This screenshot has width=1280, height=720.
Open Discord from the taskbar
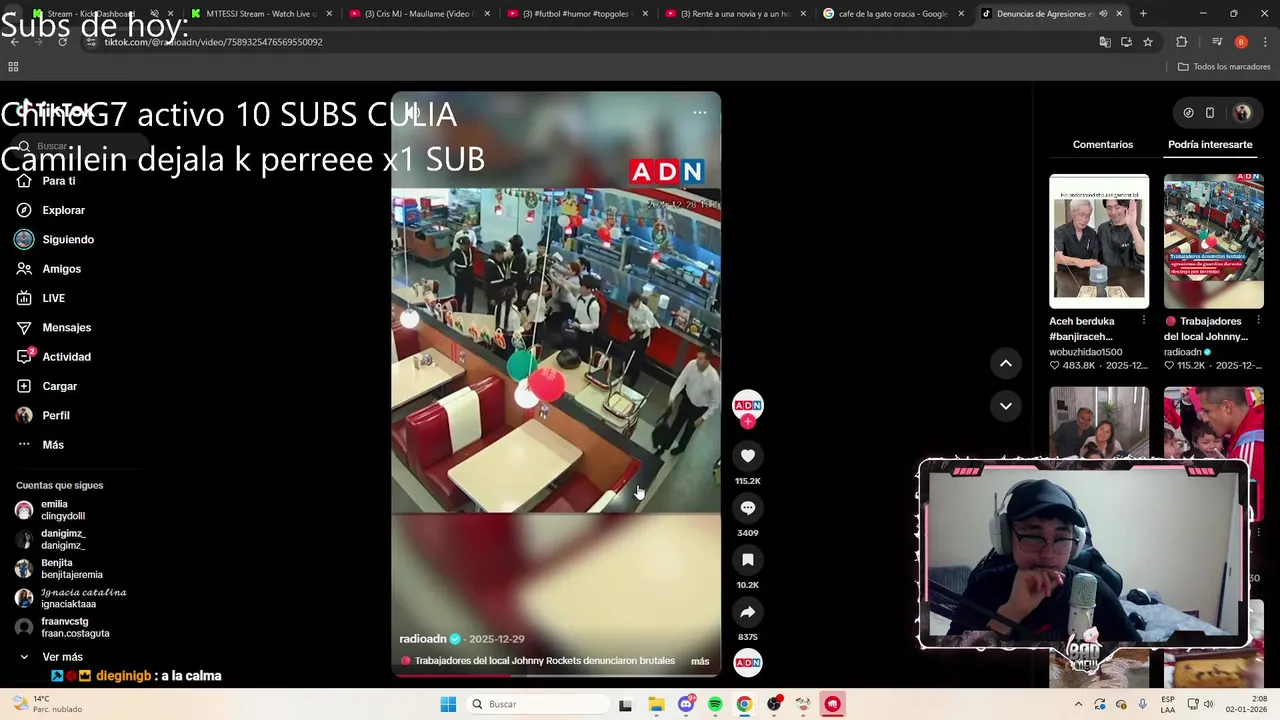coord(686,704)
